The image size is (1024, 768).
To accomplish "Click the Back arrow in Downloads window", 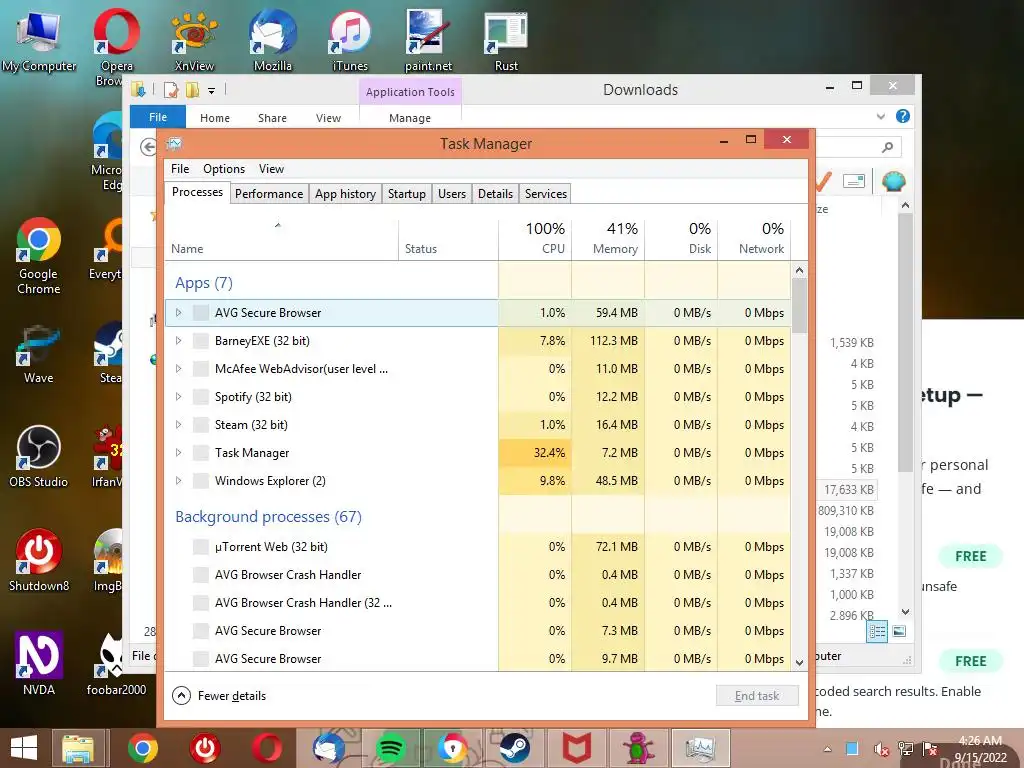I will [148, 148].
